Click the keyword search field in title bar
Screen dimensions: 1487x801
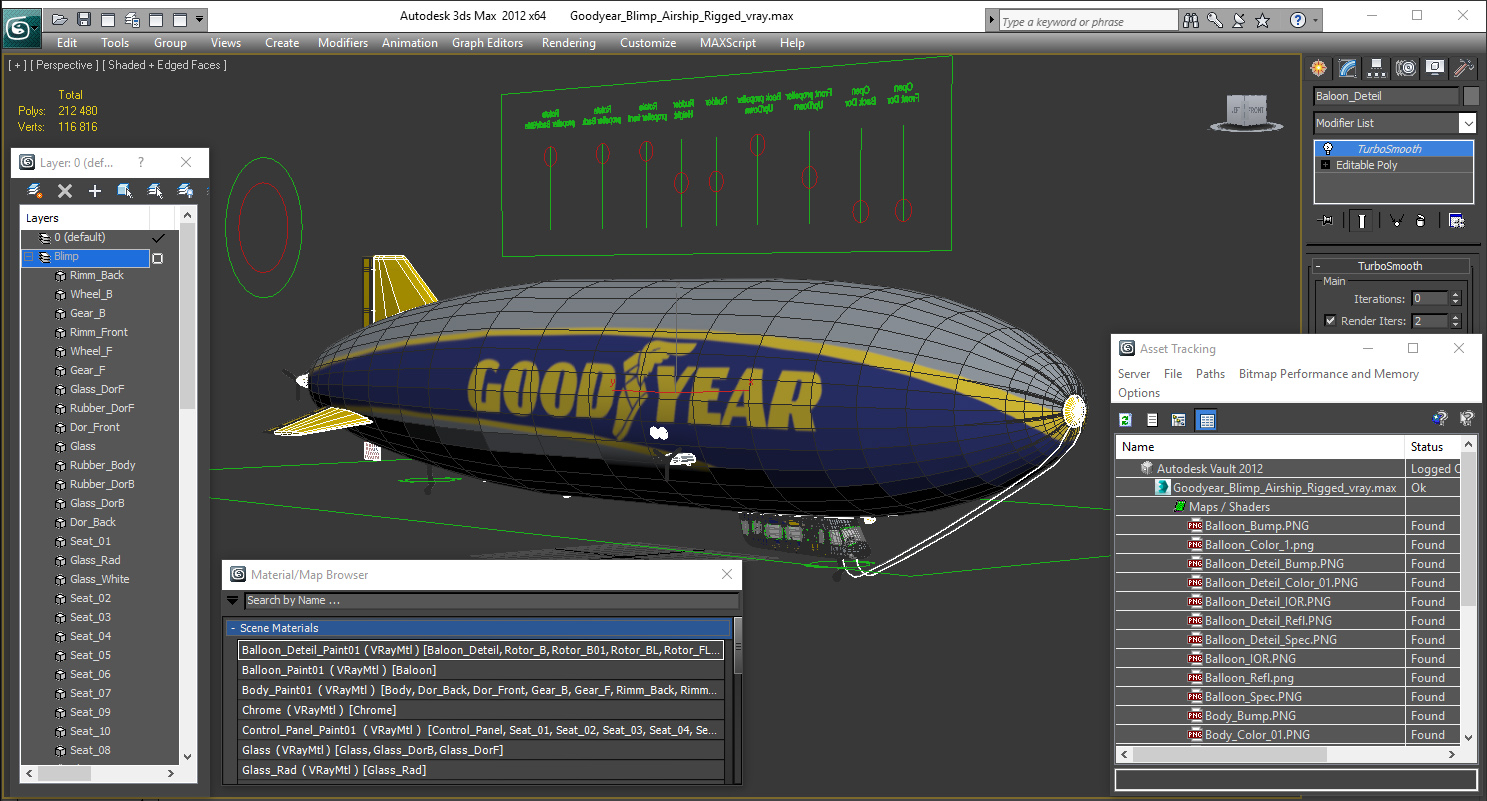[x=1088, y=21]
